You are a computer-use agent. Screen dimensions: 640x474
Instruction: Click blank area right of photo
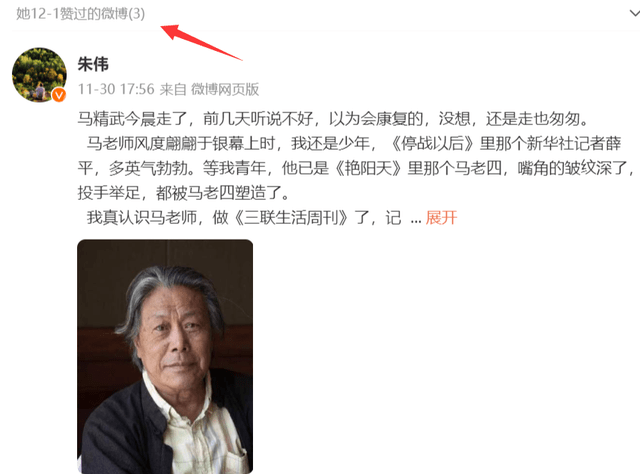click(445, 355)
